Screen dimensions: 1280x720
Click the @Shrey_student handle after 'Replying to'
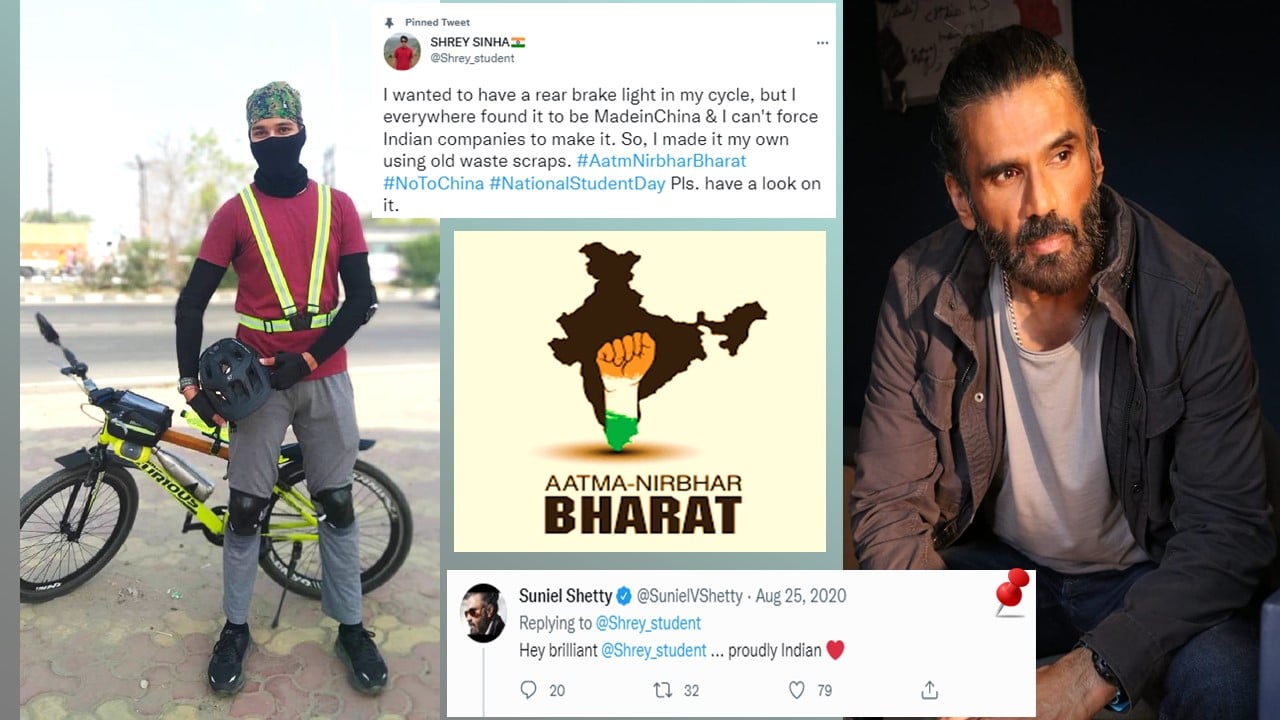point(648,623)
